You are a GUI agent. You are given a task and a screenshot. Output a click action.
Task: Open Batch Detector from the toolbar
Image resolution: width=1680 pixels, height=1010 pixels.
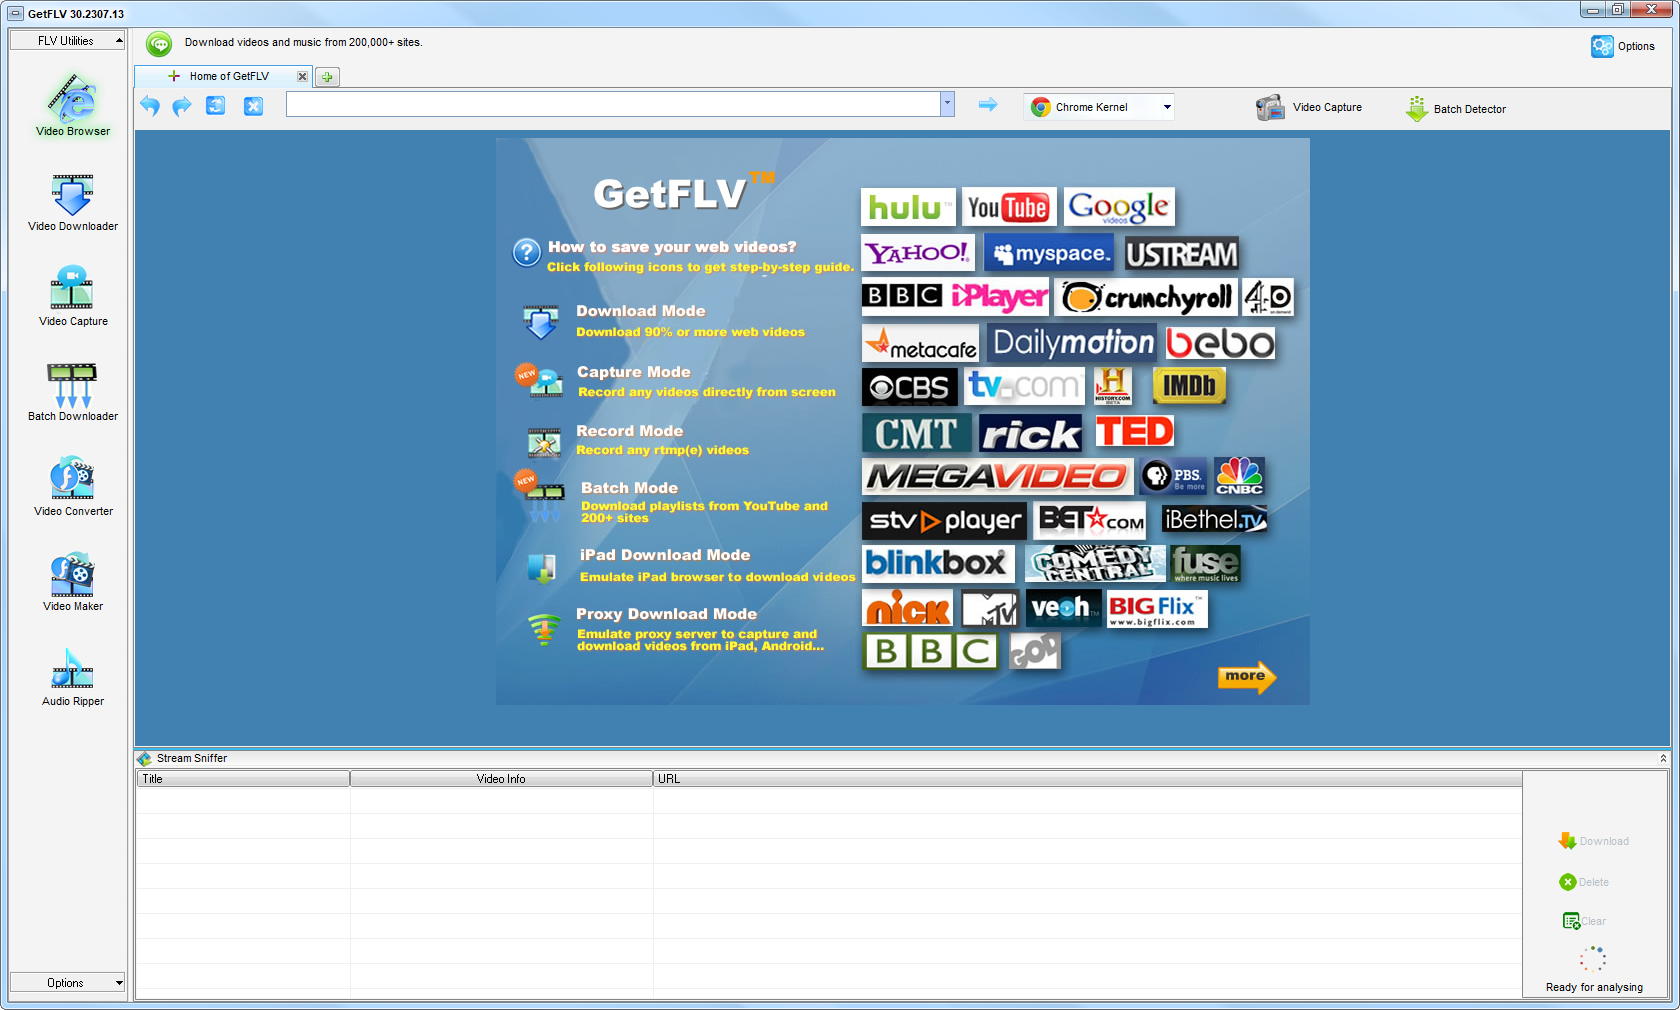coord(1456,108)
